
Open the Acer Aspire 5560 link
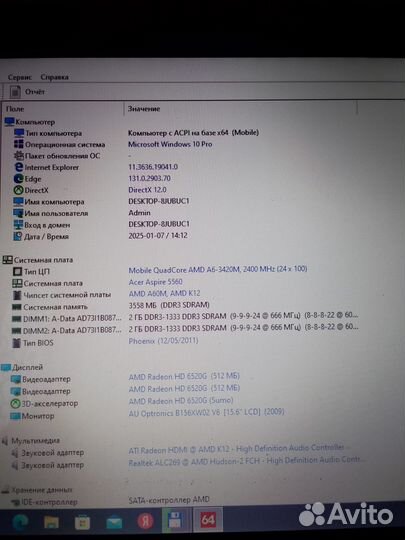[155, 282]
